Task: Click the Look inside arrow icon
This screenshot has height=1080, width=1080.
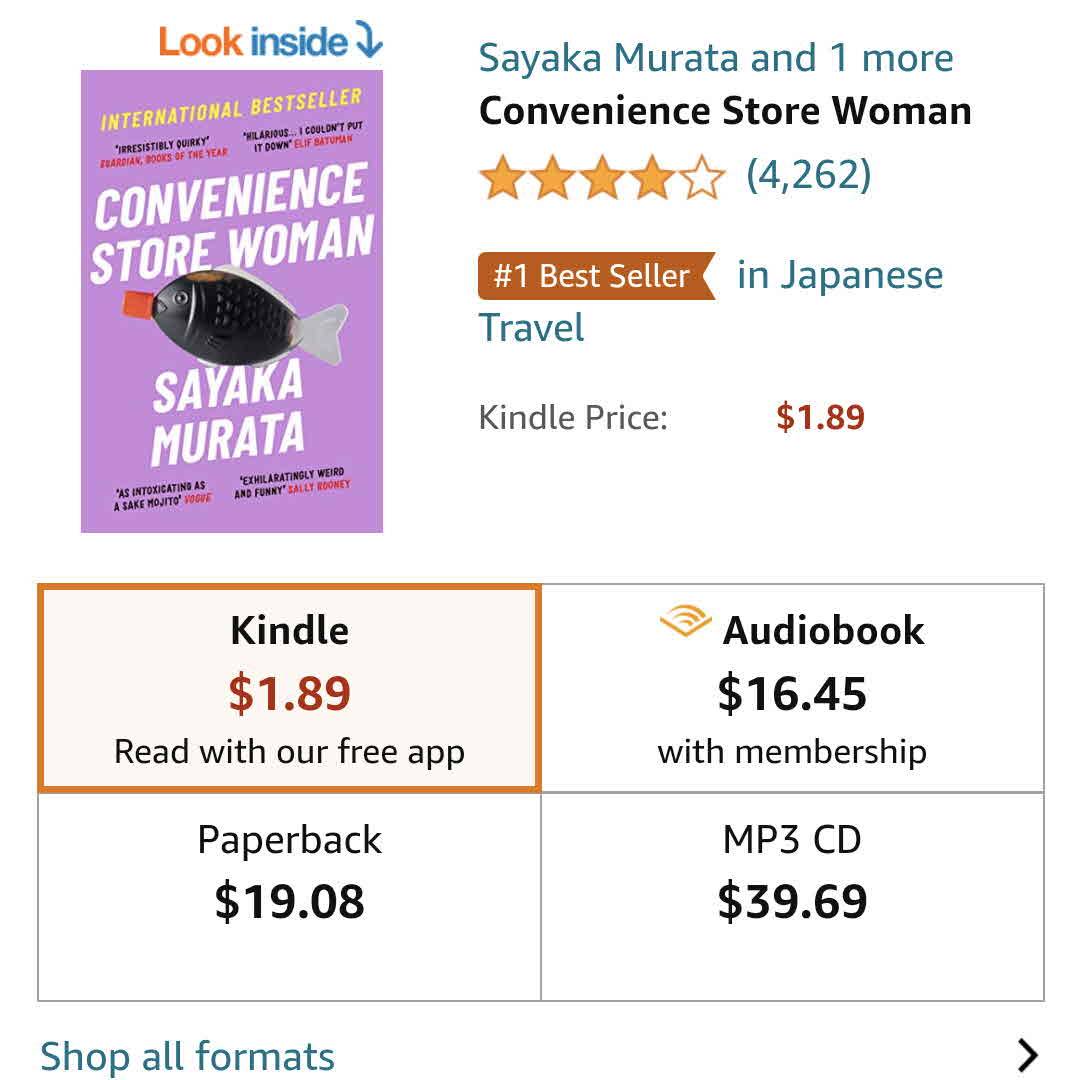Action: point(369,41)
